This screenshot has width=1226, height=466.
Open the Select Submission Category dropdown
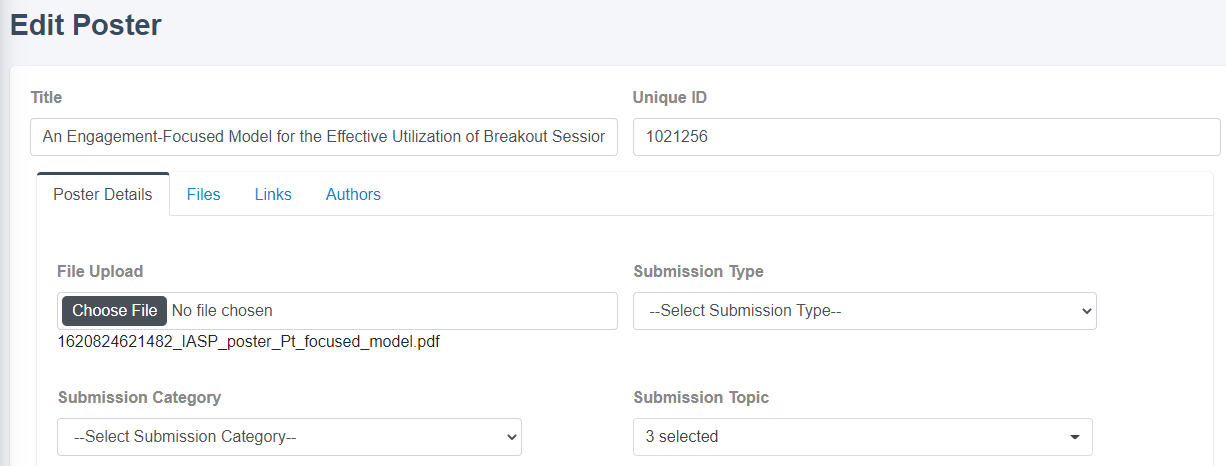click(x=290, y=437)
